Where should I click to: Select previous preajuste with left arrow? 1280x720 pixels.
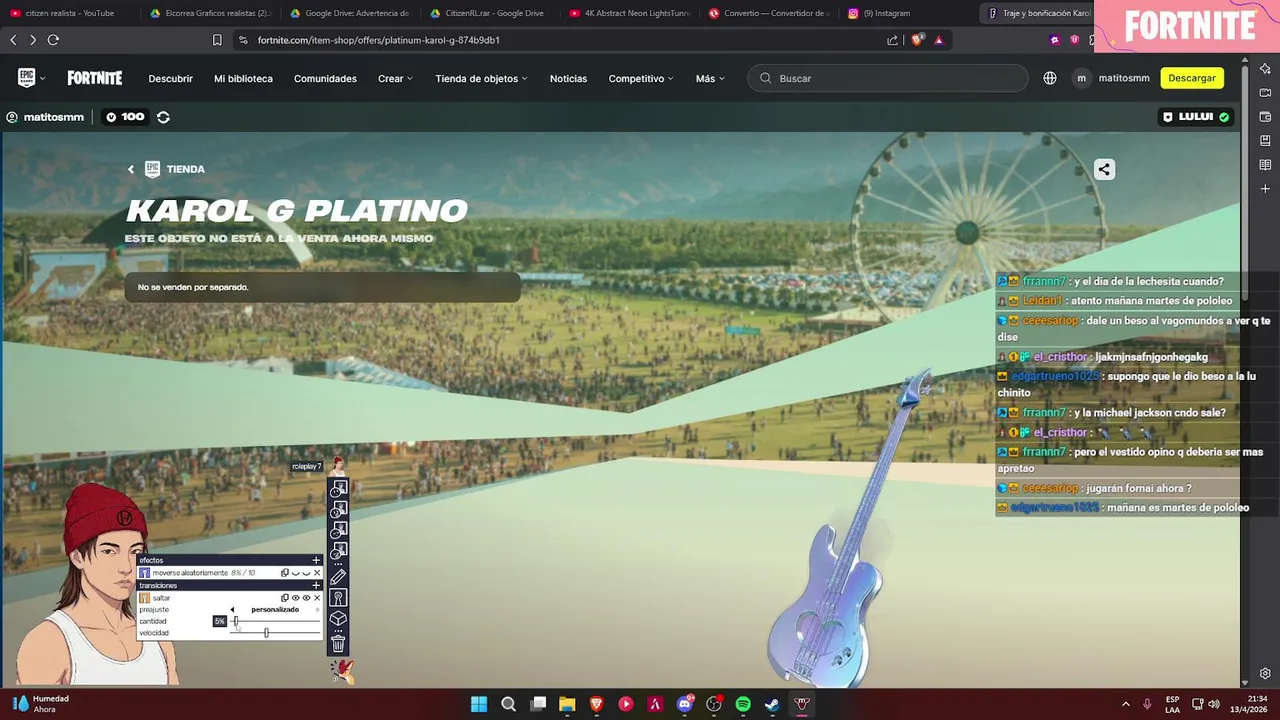(232, 610)
